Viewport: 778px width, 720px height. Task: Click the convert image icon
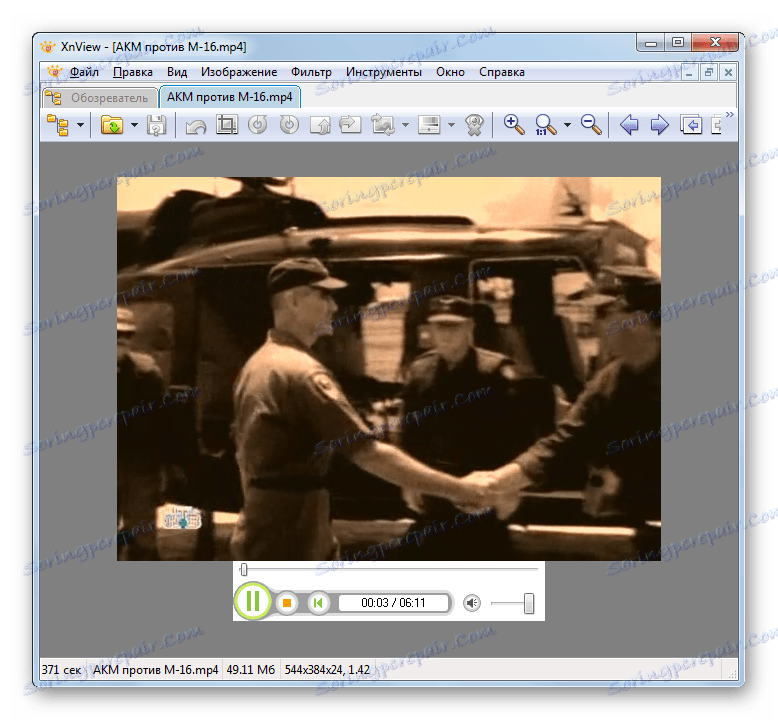[382, 125]
